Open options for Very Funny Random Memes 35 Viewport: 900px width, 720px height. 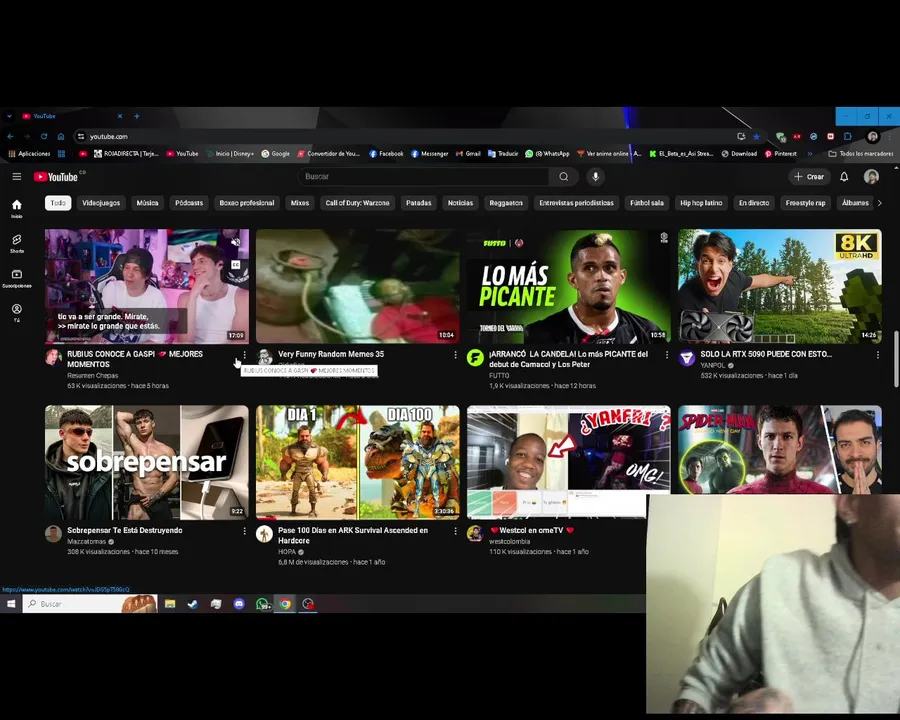(x=455, y=355)
